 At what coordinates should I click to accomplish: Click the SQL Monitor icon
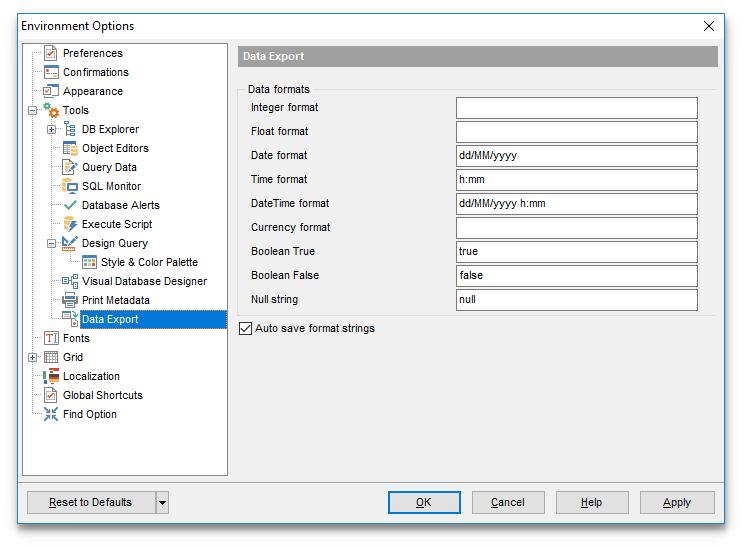coord(70,186)
